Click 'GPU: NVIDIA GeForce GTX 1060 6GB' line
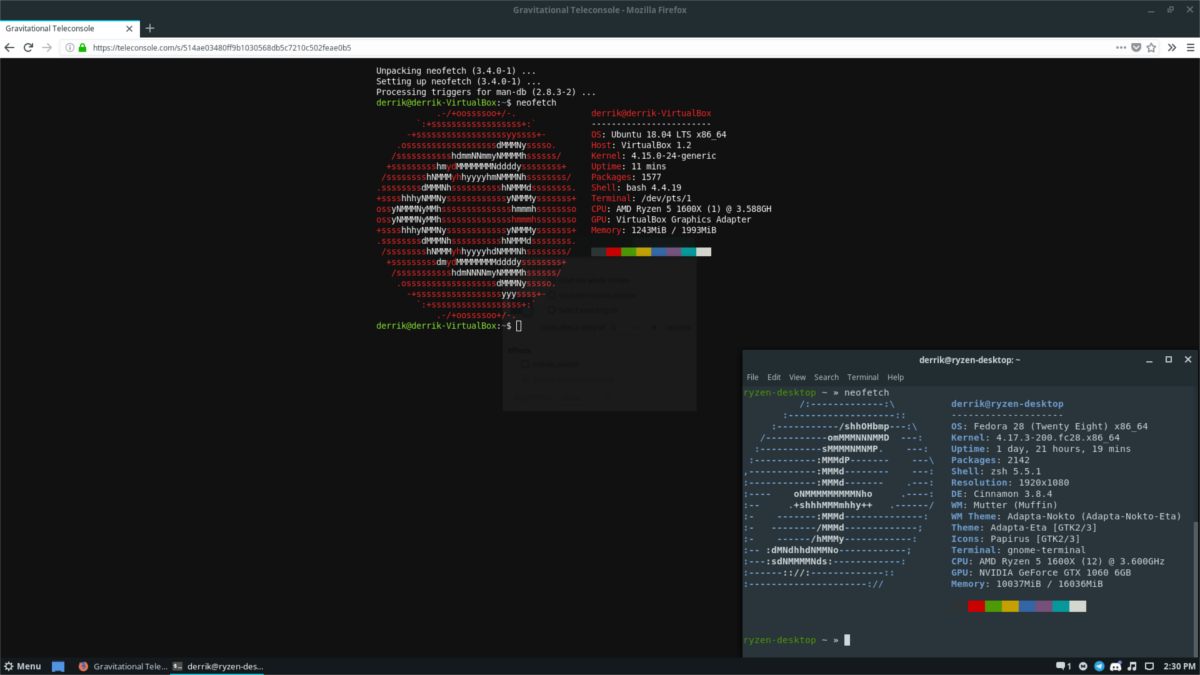This screenshot has height=675, width=1200. (x=1041, y=573)
